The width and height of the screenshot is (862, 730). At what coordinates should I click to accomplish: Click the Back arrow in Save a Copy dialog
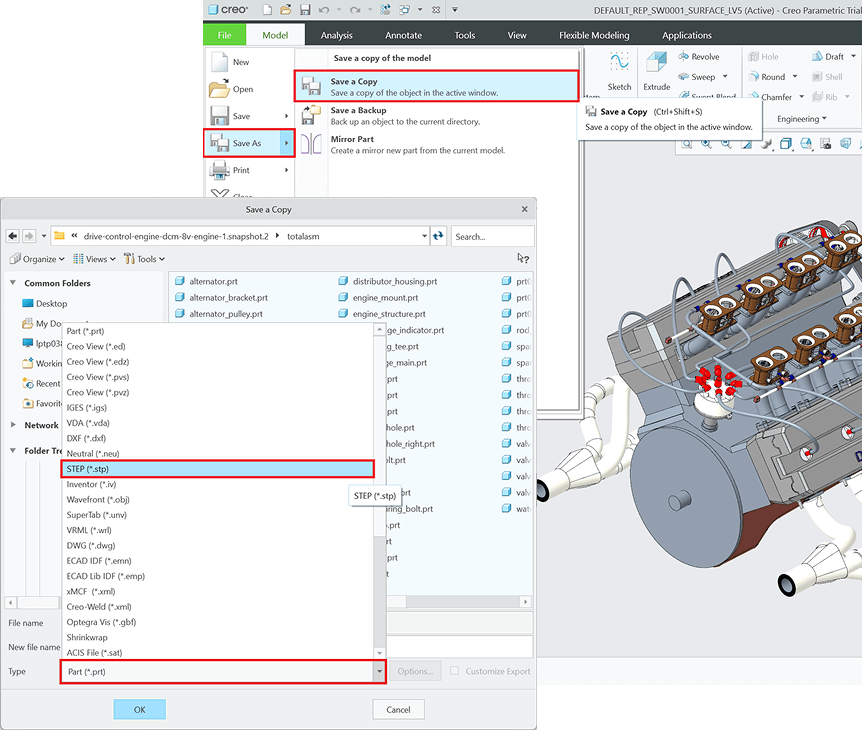tap(13, 236)
